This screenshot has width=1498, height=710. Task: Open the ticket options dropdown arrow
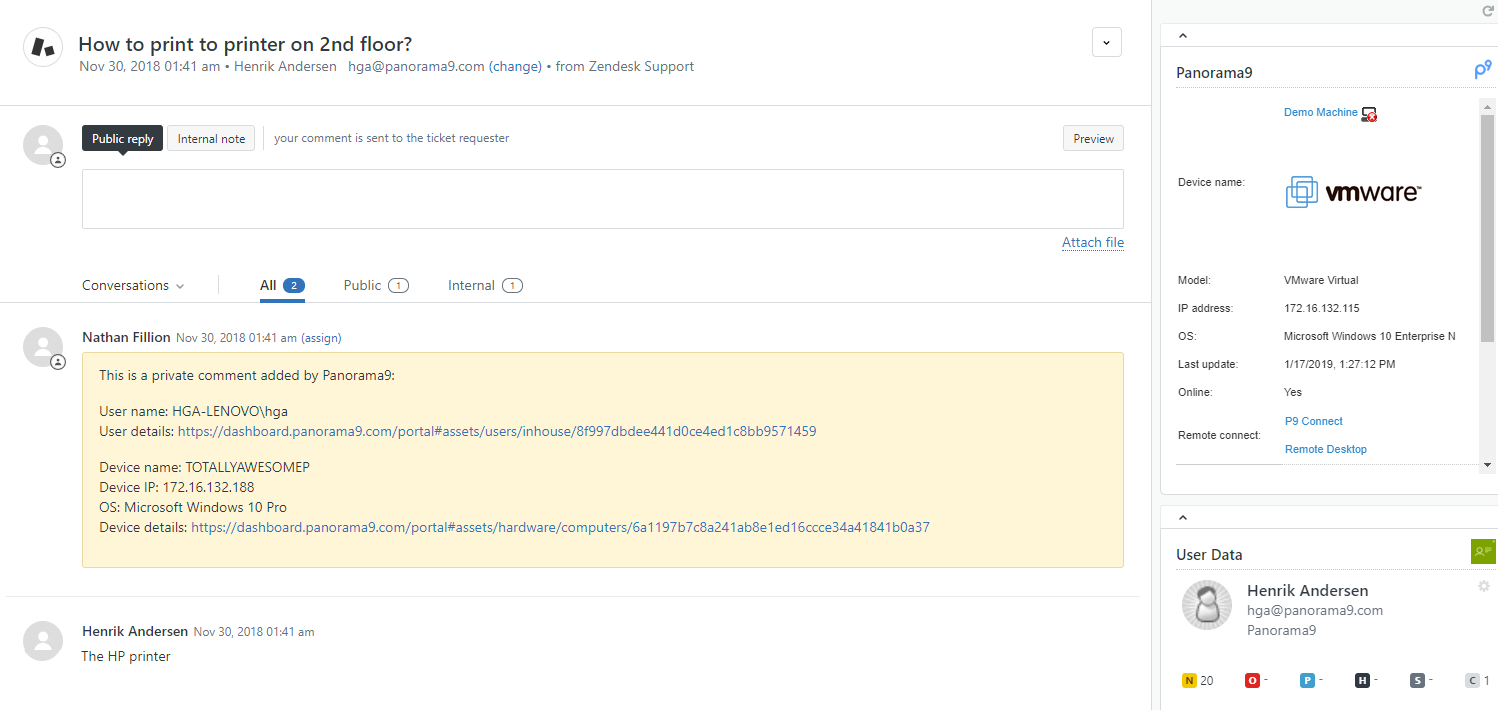(x=1106, y=42)
